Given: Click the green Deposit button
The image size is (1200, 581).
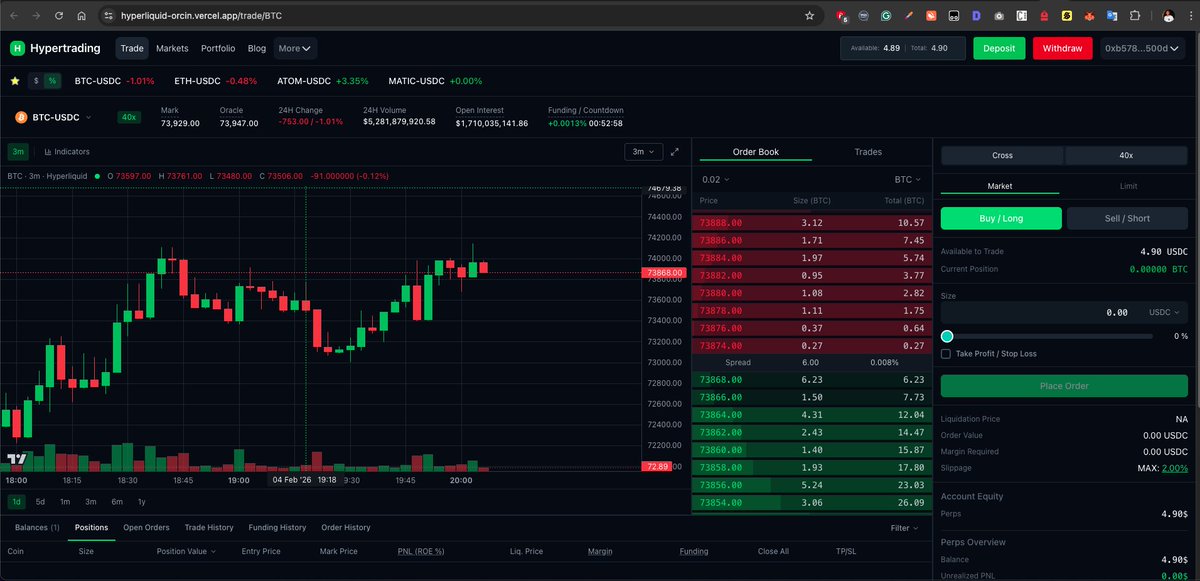Looking at the screenshot, I should coord(999,48).
